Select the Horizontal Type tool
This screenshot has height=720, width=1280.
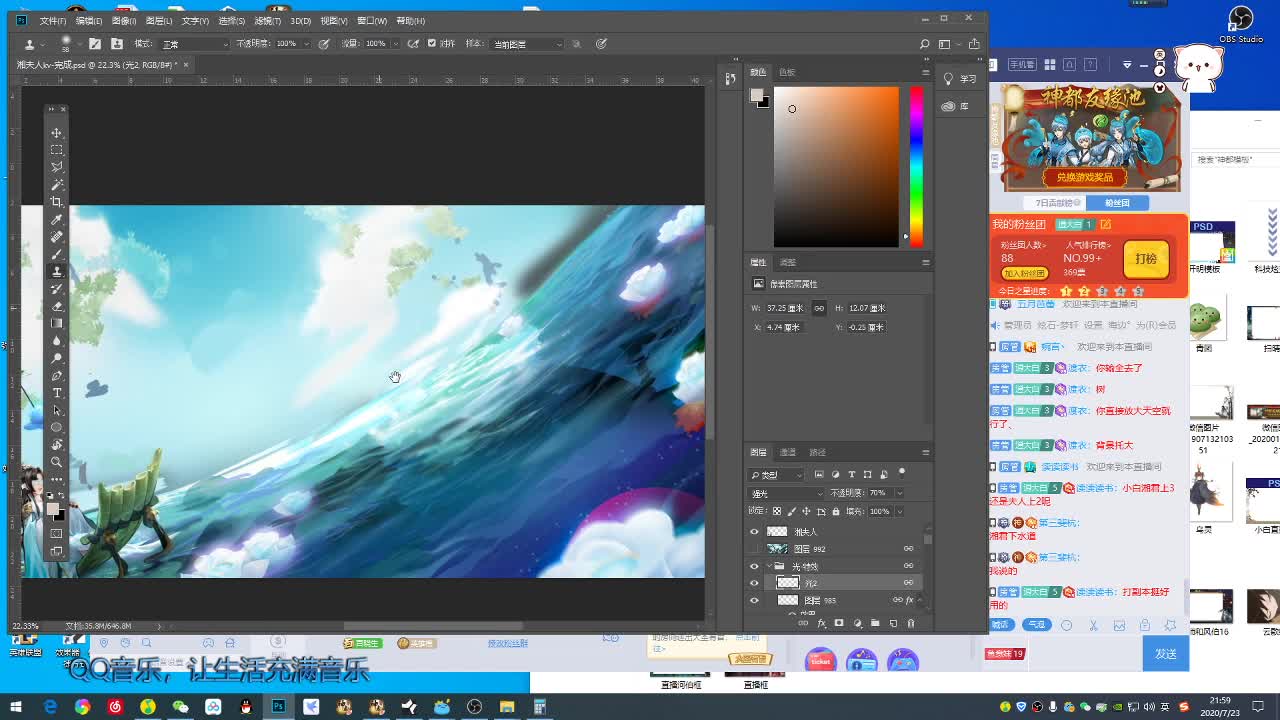click(x=57, y=393)
